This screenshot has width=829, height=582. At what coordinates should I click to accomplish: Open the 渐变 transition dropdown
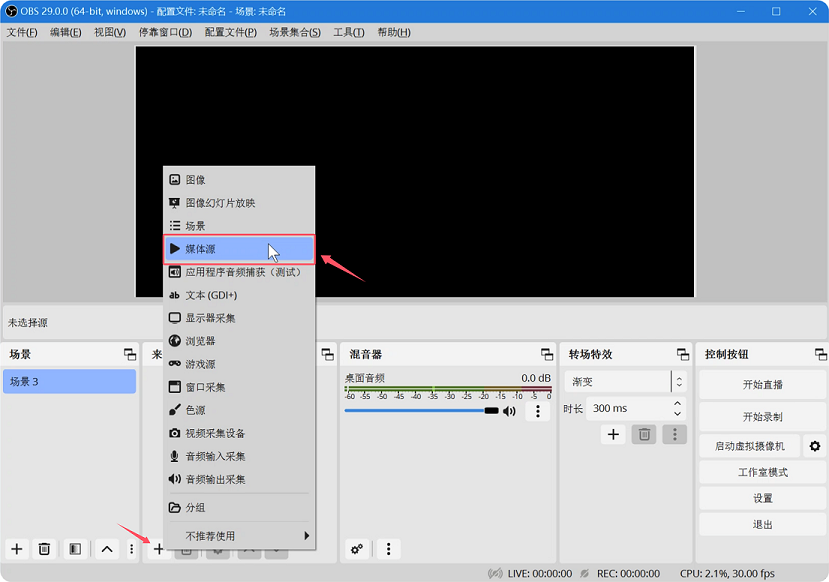[x=625, y=382]
